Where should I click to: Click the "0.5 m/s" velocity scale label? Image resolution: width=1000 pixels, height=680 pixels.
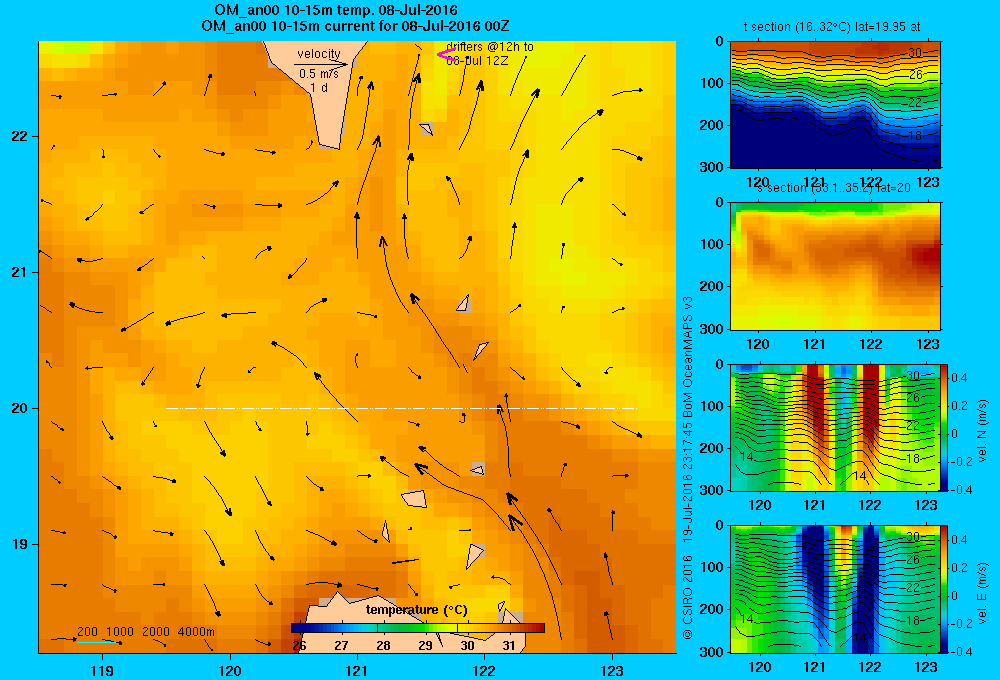319,74
